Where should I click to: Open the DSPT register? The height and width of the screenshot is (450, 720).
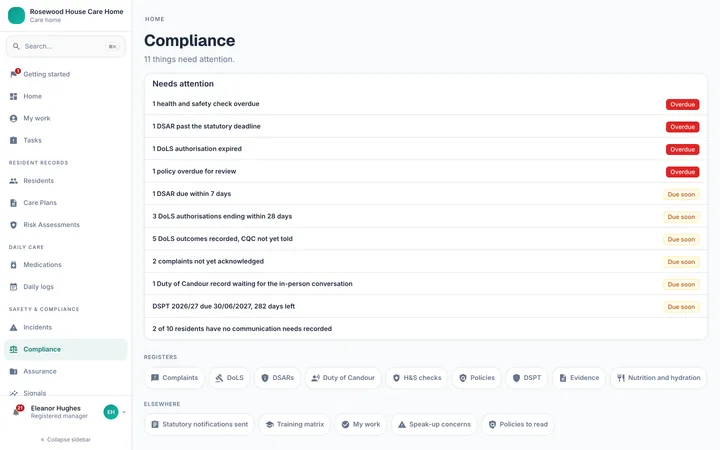pyautogui.click(x=527, y=378)
